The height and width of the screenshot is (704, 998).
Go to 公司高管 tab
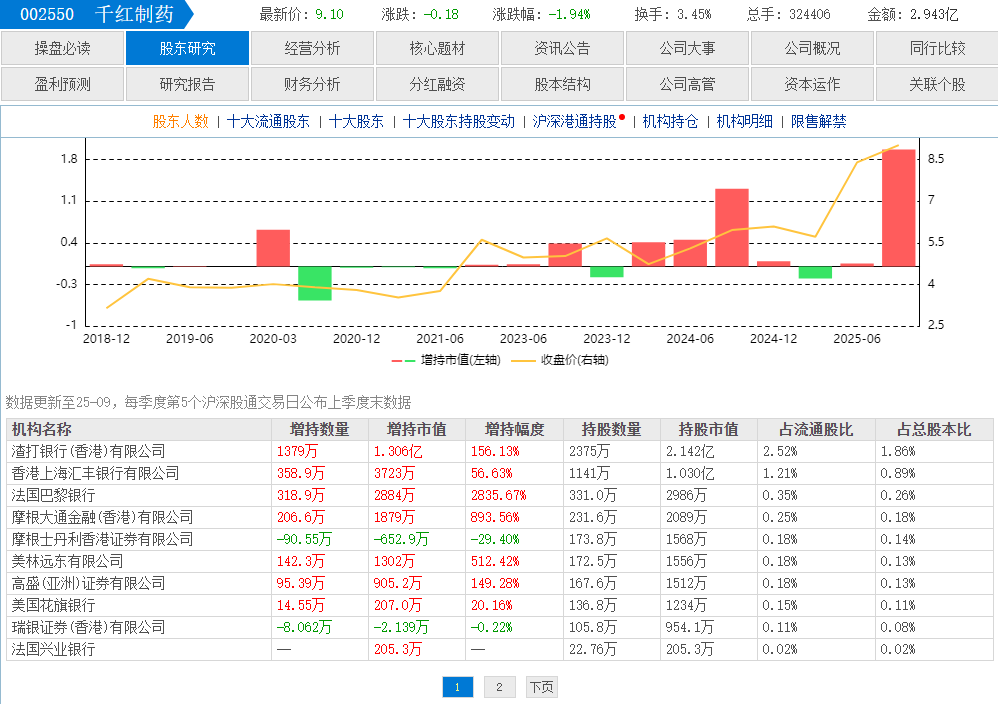687,84
